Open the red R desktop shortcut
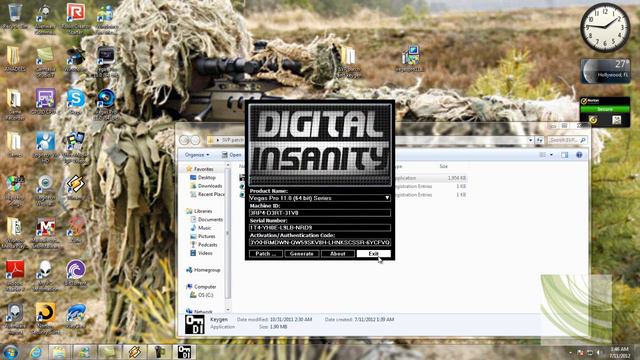The width and height of the screenshot is (640, 360). pos(76,16)
